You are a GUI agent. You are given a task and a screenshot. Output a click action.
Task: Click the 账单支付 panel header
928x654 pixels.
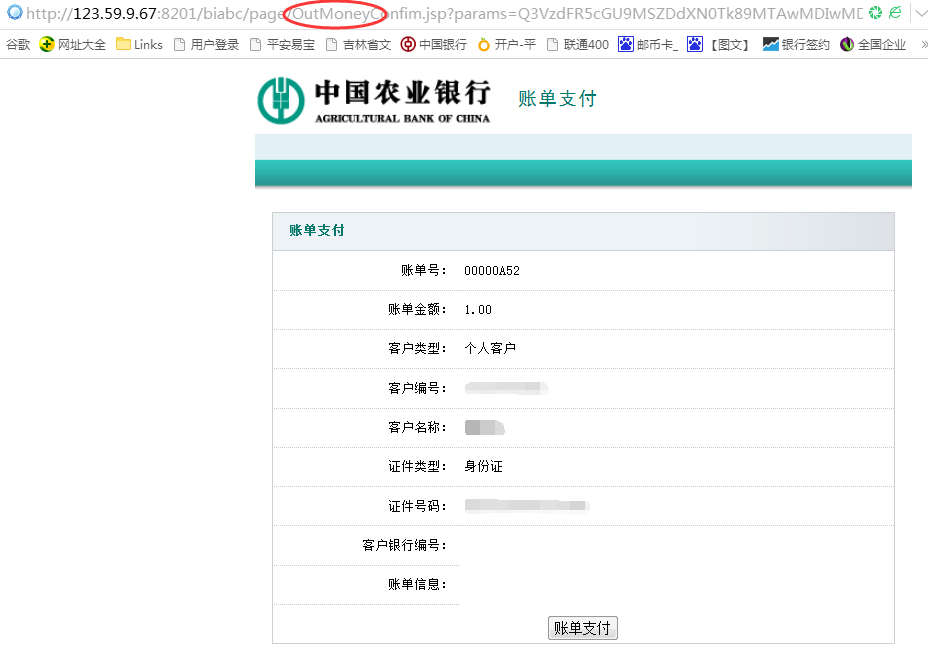[x=583, y=231]
